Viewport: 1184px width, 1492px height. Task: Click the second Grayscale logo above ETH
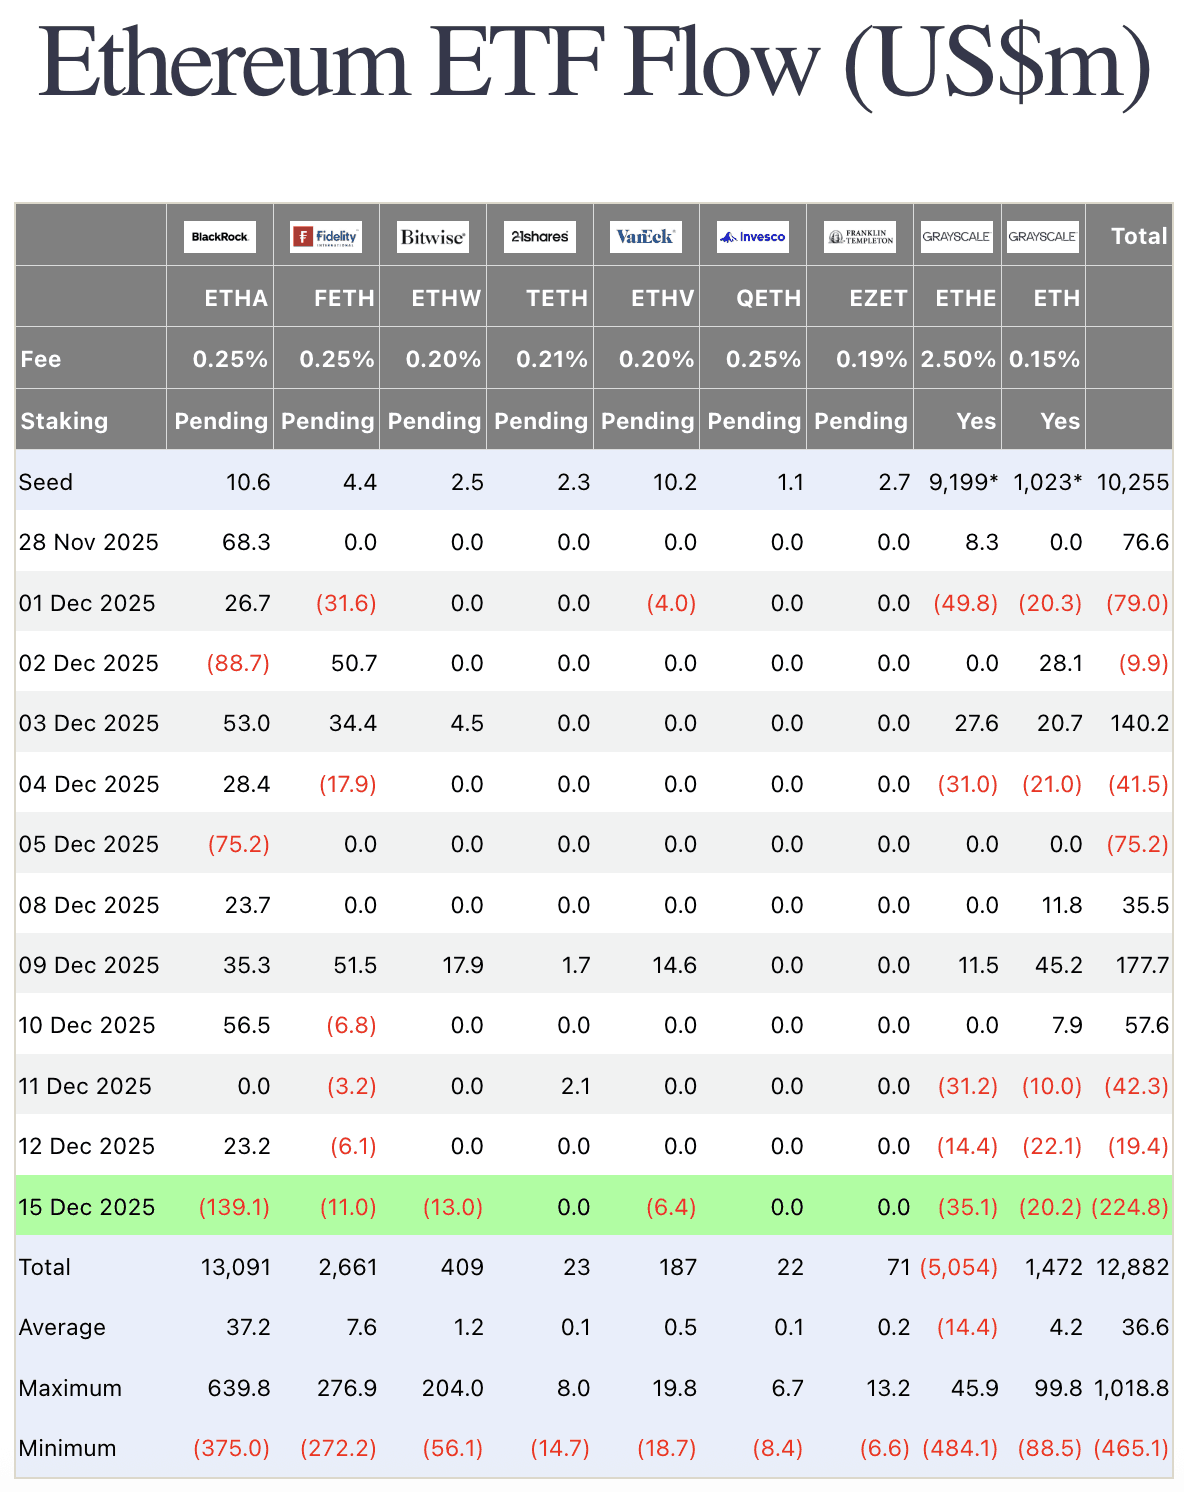tap(1044, 237)
